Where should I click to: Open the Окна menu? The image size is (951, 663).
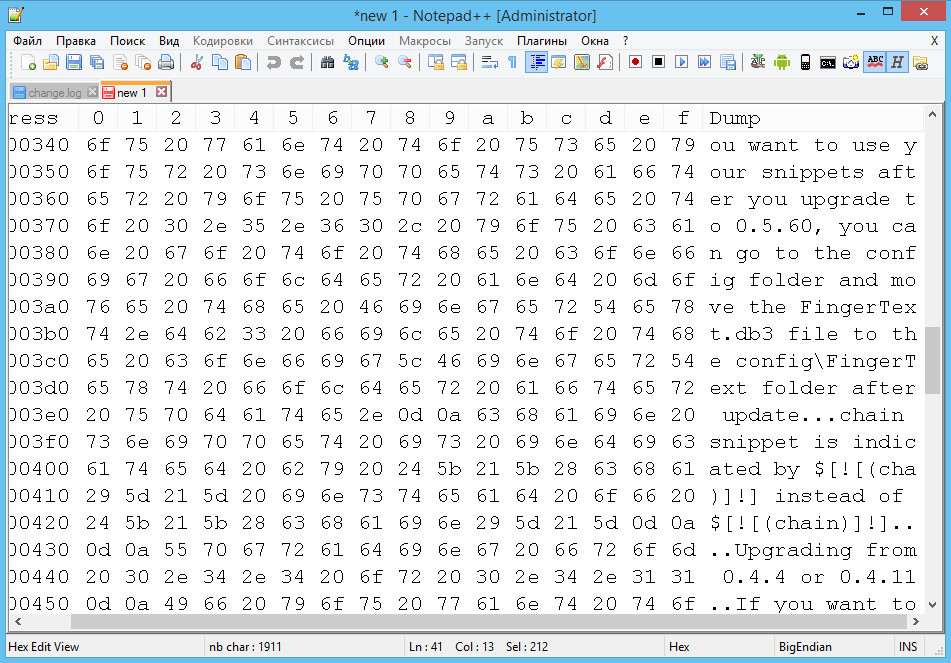point(594,41)
